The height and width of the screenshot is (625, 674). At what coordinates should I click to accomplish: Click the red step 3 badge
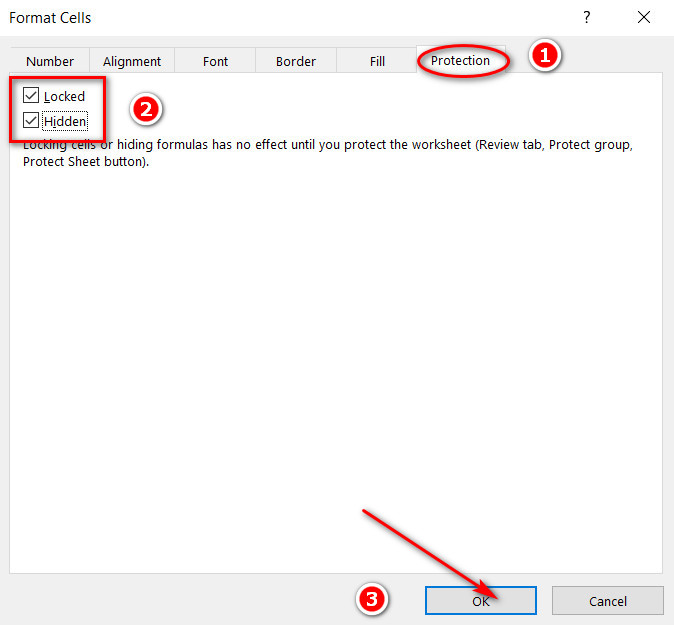point(371,599)
